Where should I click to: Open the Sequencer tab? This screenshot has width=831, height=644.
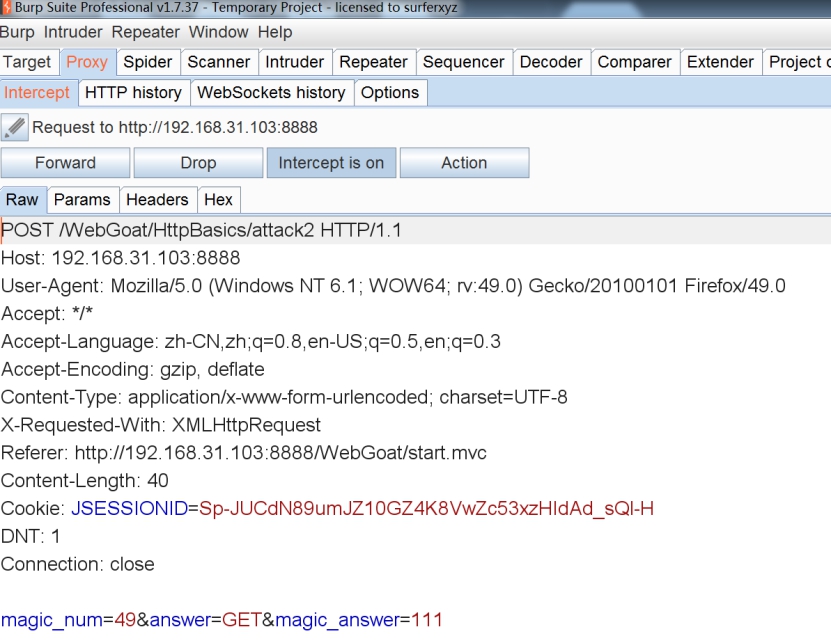(x=463, y=62)
